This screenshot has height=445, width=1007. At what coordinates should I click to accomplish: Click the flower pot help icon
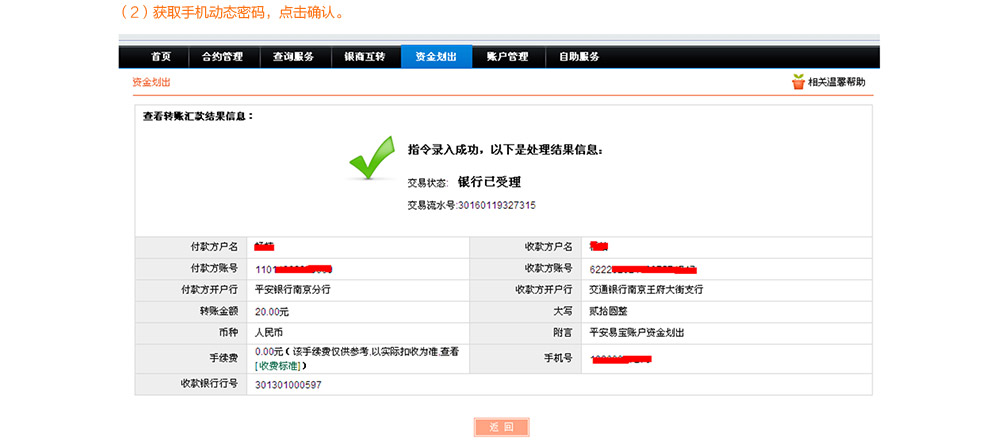click(x=798, y=82)
